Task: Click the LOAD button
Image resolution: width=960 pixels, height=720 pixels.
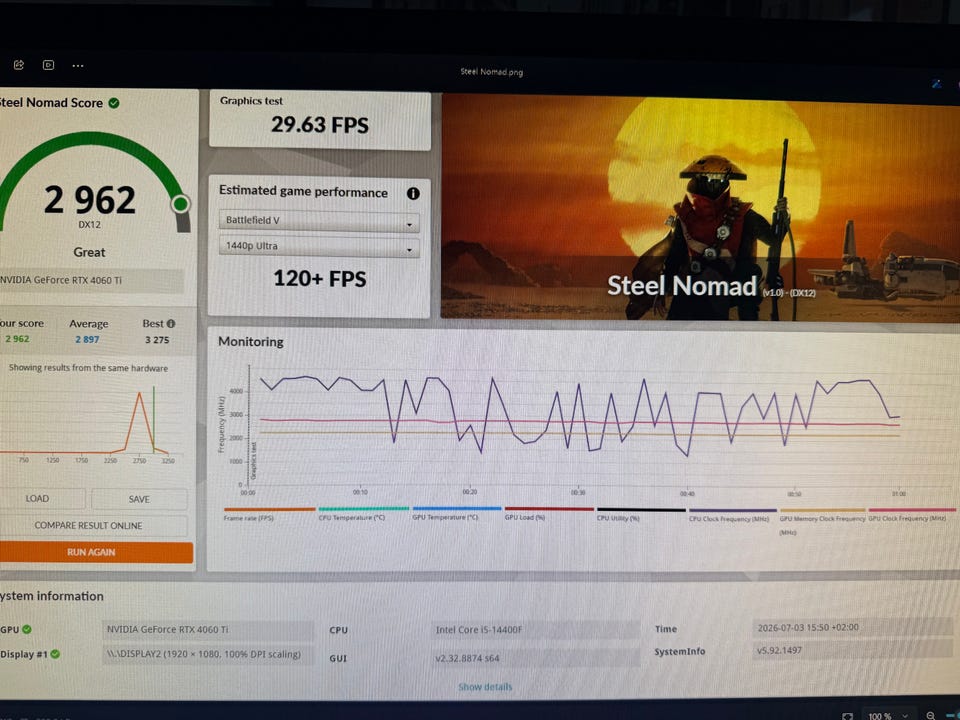Action: coord(38,498)
